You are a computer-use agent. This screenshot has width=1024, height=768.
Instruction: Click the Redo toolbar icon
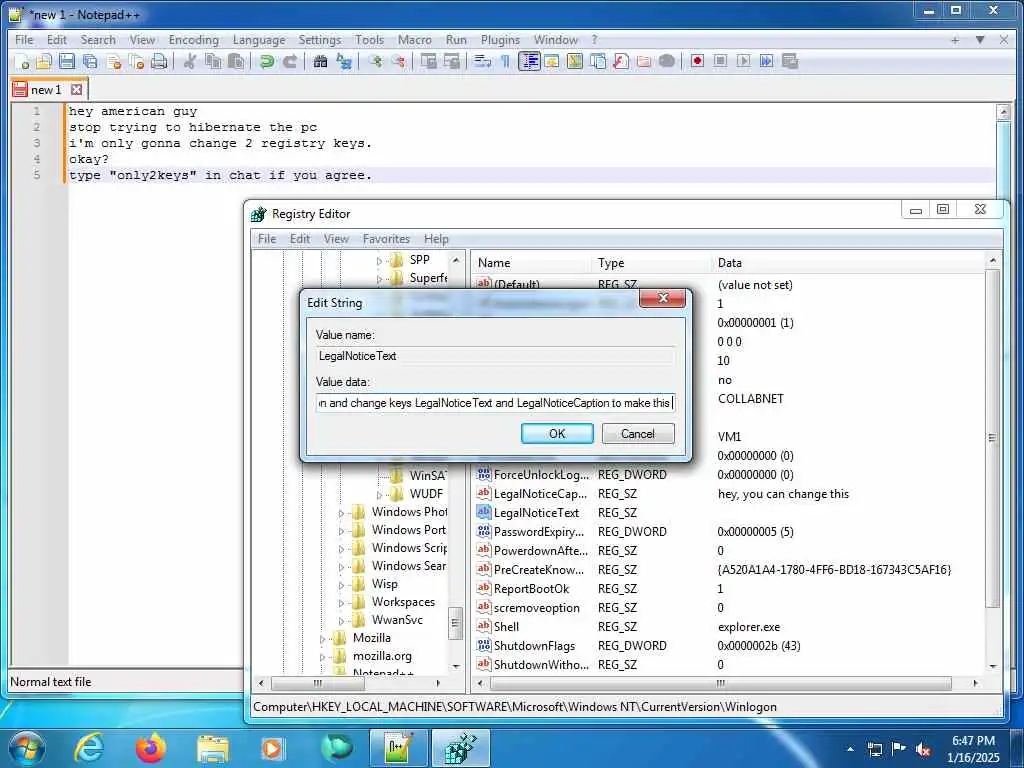(290, 61)
